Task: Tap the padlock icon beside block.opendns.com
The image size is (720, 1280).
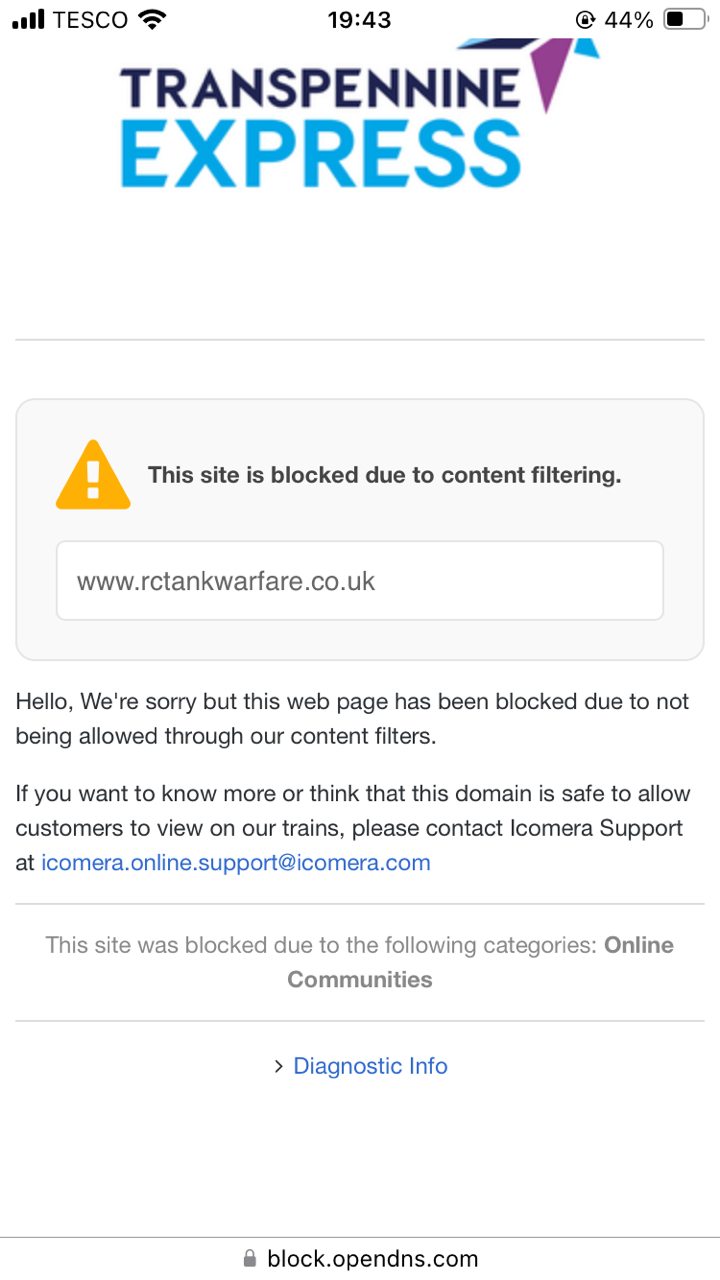Action: coord(250,1258)
